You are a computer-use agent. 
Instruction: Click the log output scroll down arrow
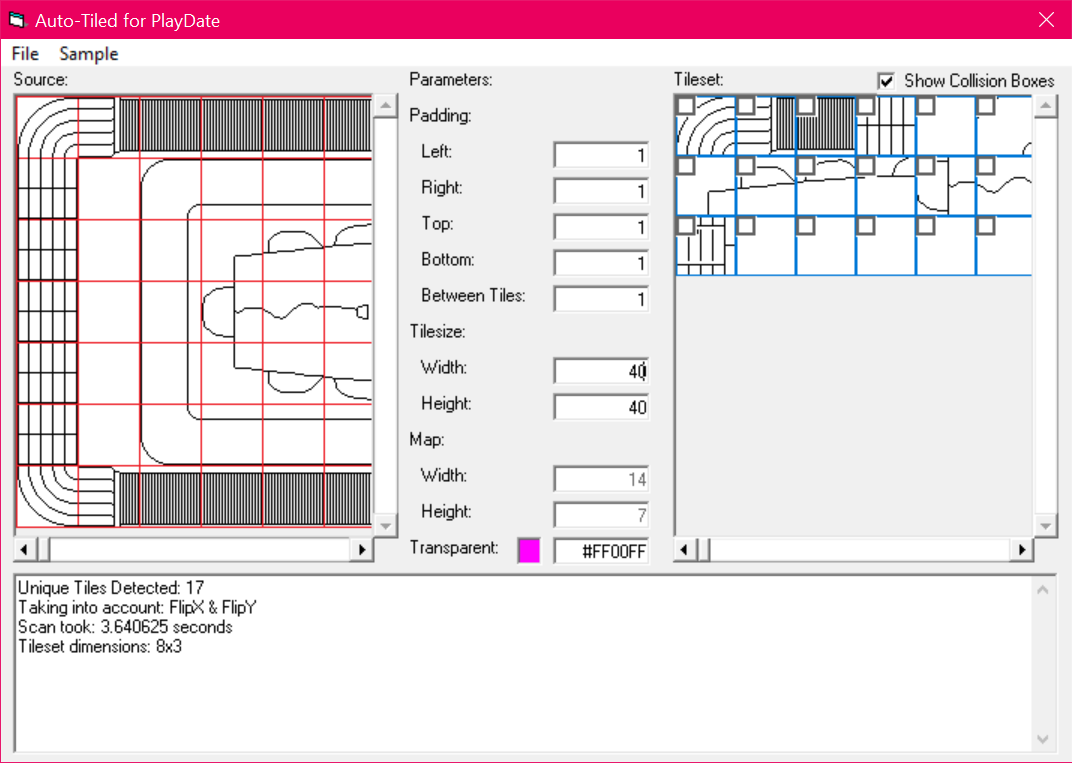1043,739
